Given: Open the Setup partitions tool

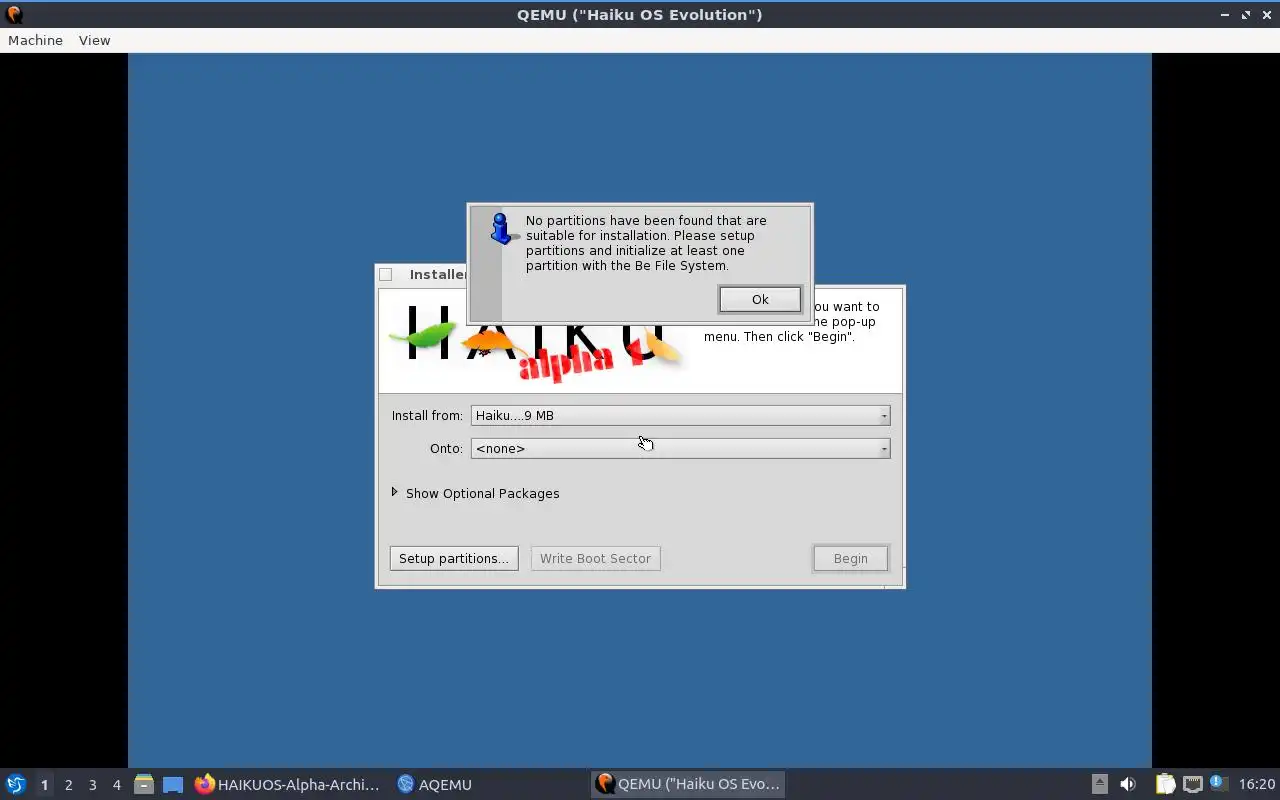Looking at the screenshot, I should (454, 558).
